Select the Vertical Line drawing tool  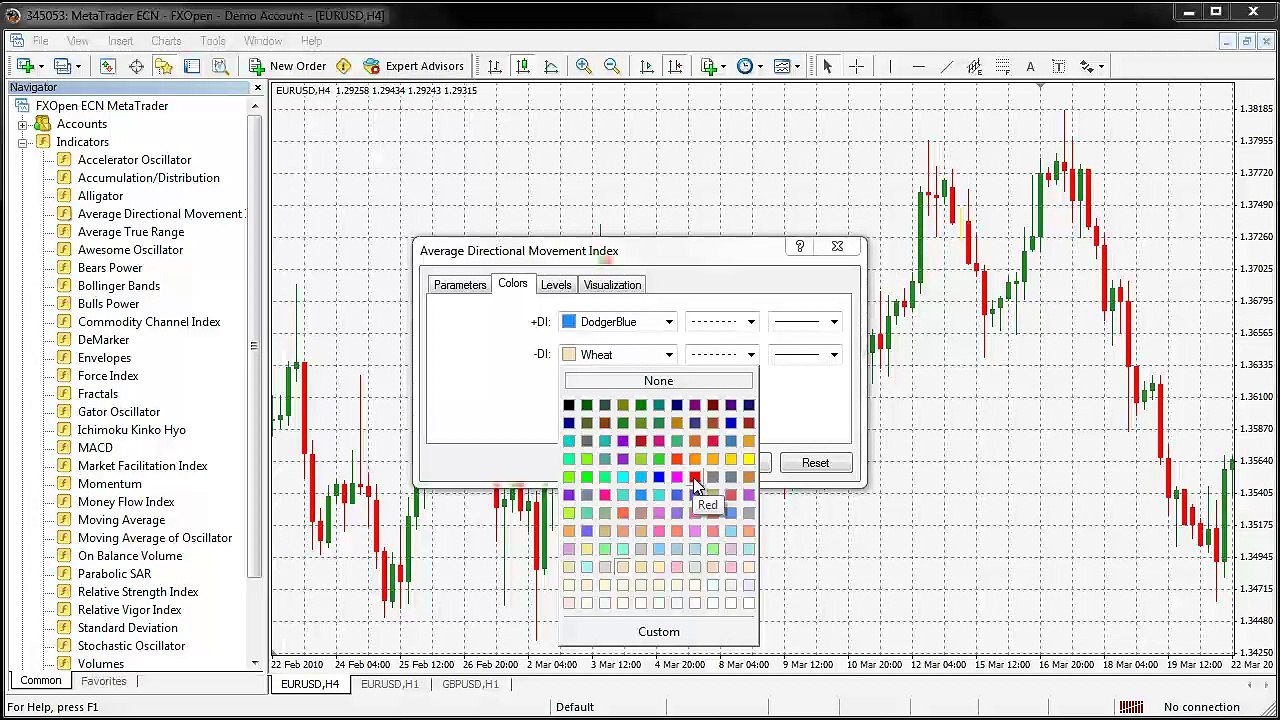889,66
